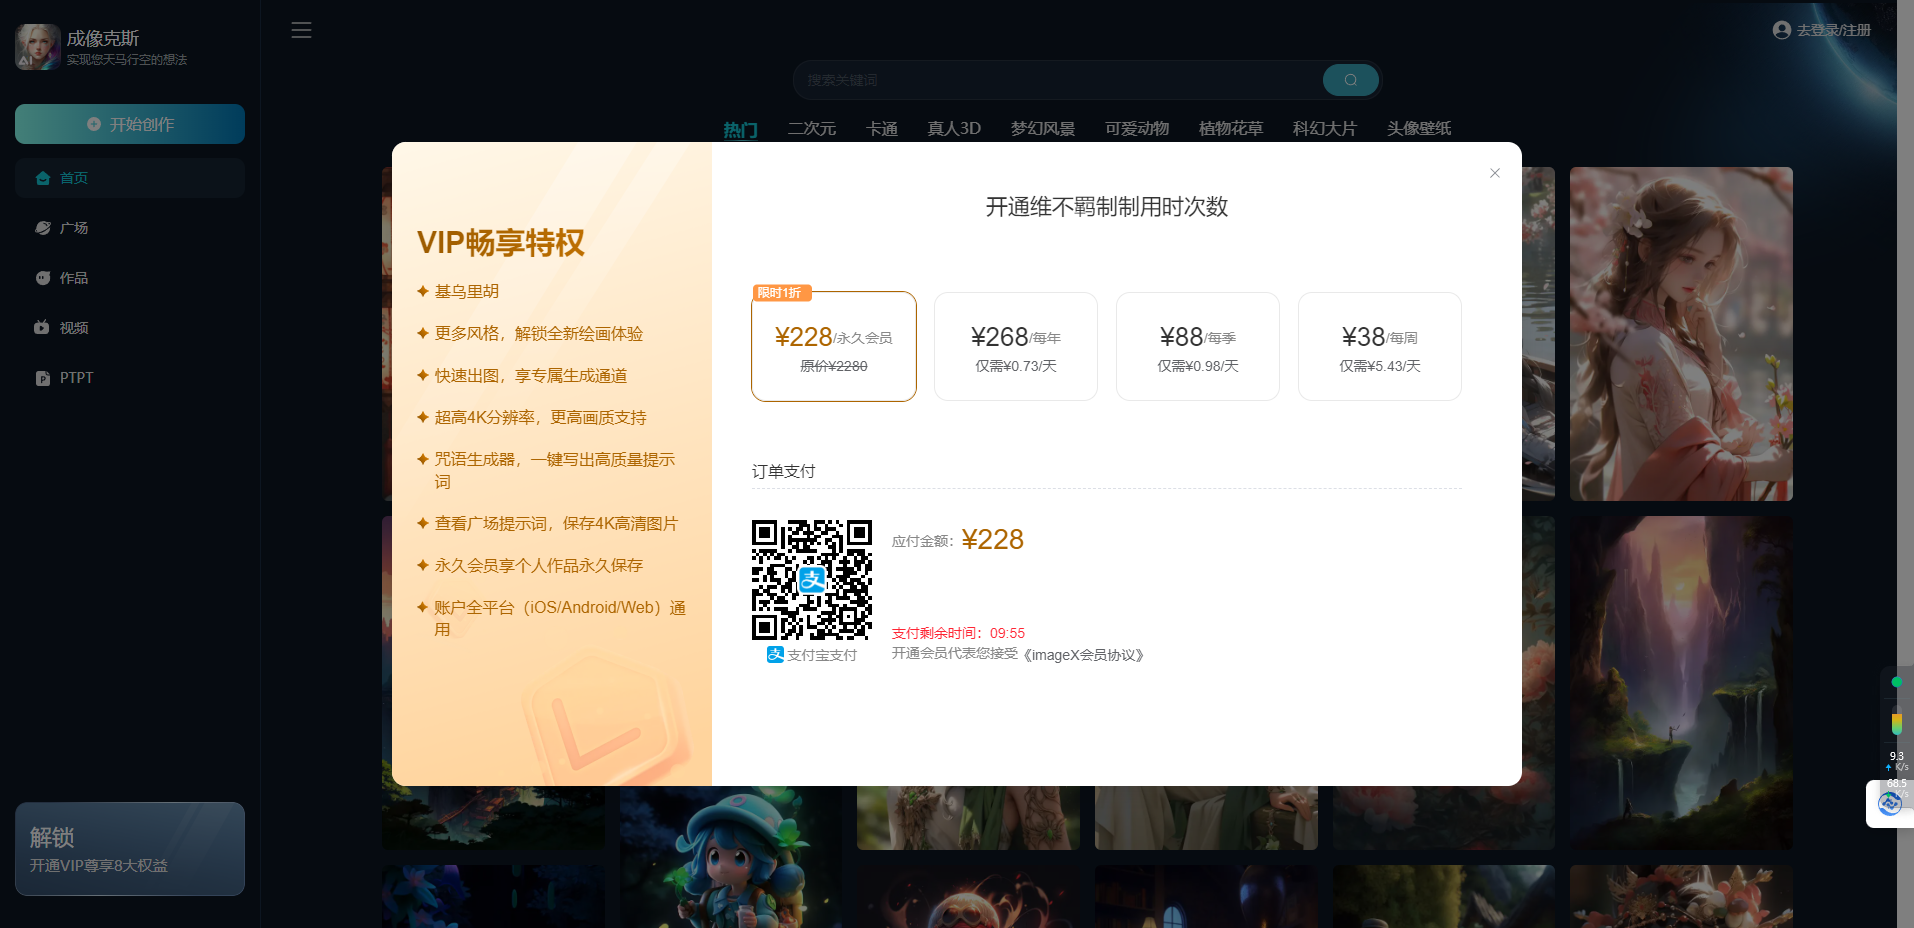
Task: Click the 解锁 VIP benefits panel
Action: click(x=129, y=848)
